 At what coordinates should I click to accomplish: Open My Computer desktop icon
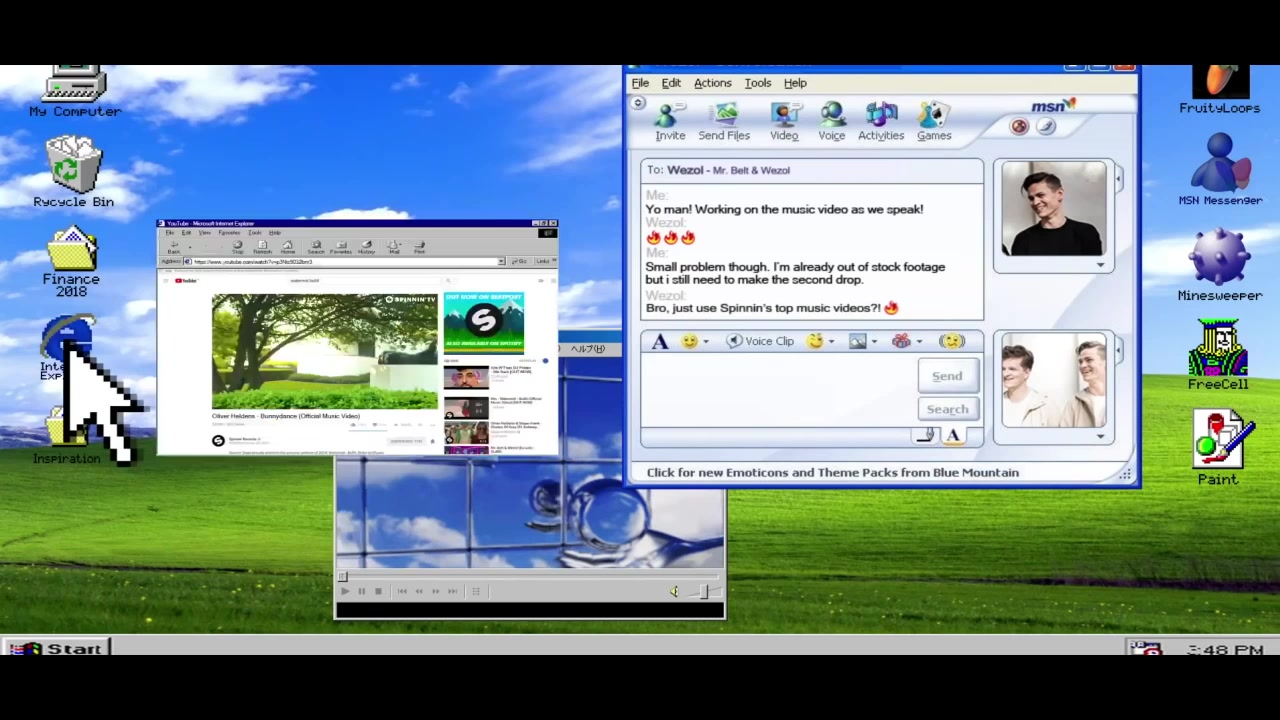75,92
